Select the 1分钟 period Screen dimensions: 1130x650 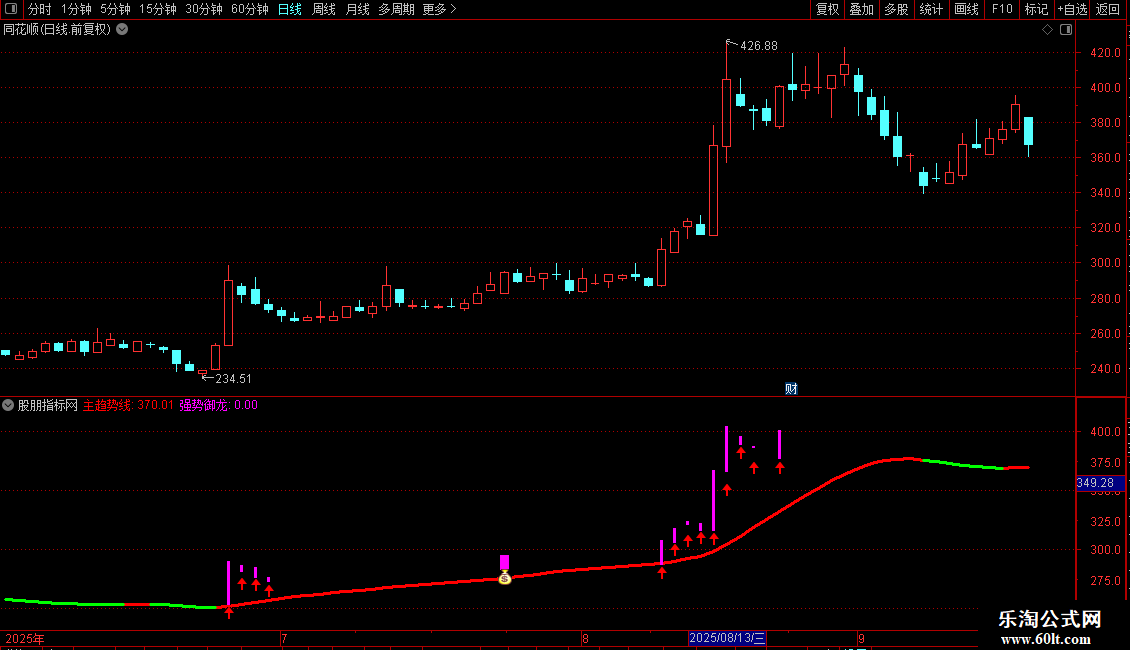[x=76, y=9]
